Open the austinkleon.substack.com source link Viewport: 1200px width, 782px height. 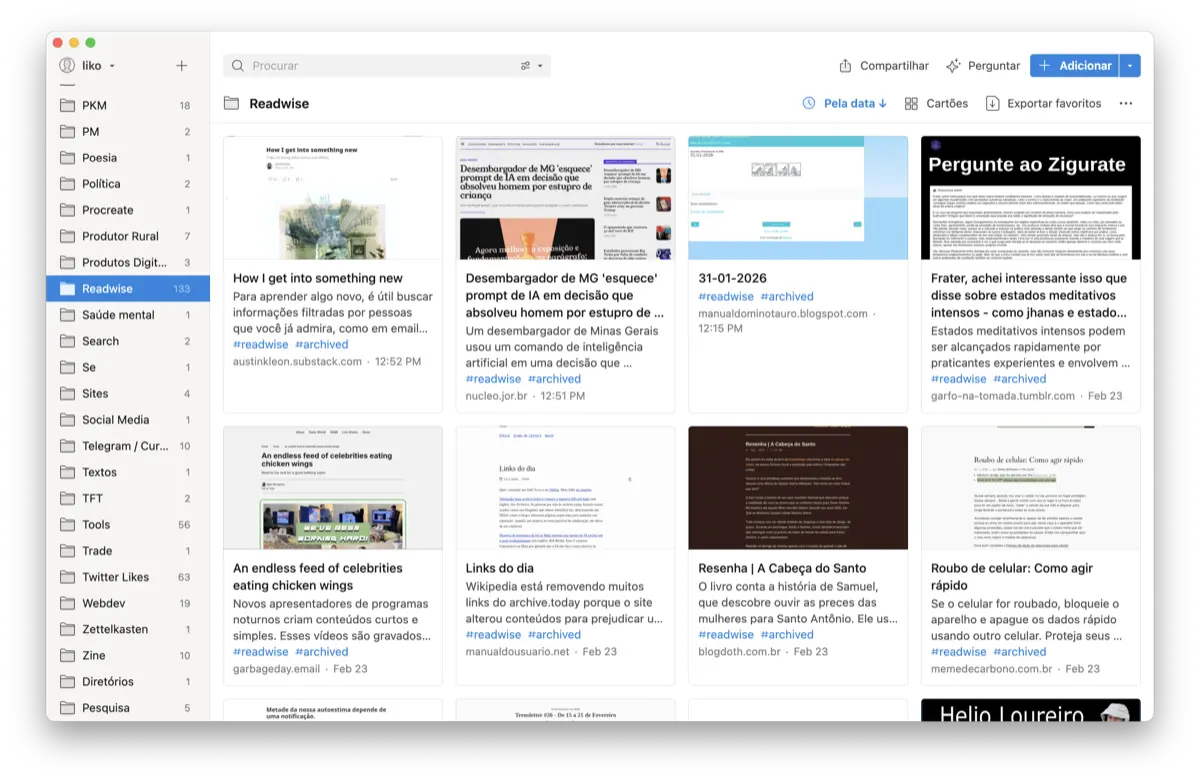click(x=296, y=361)
